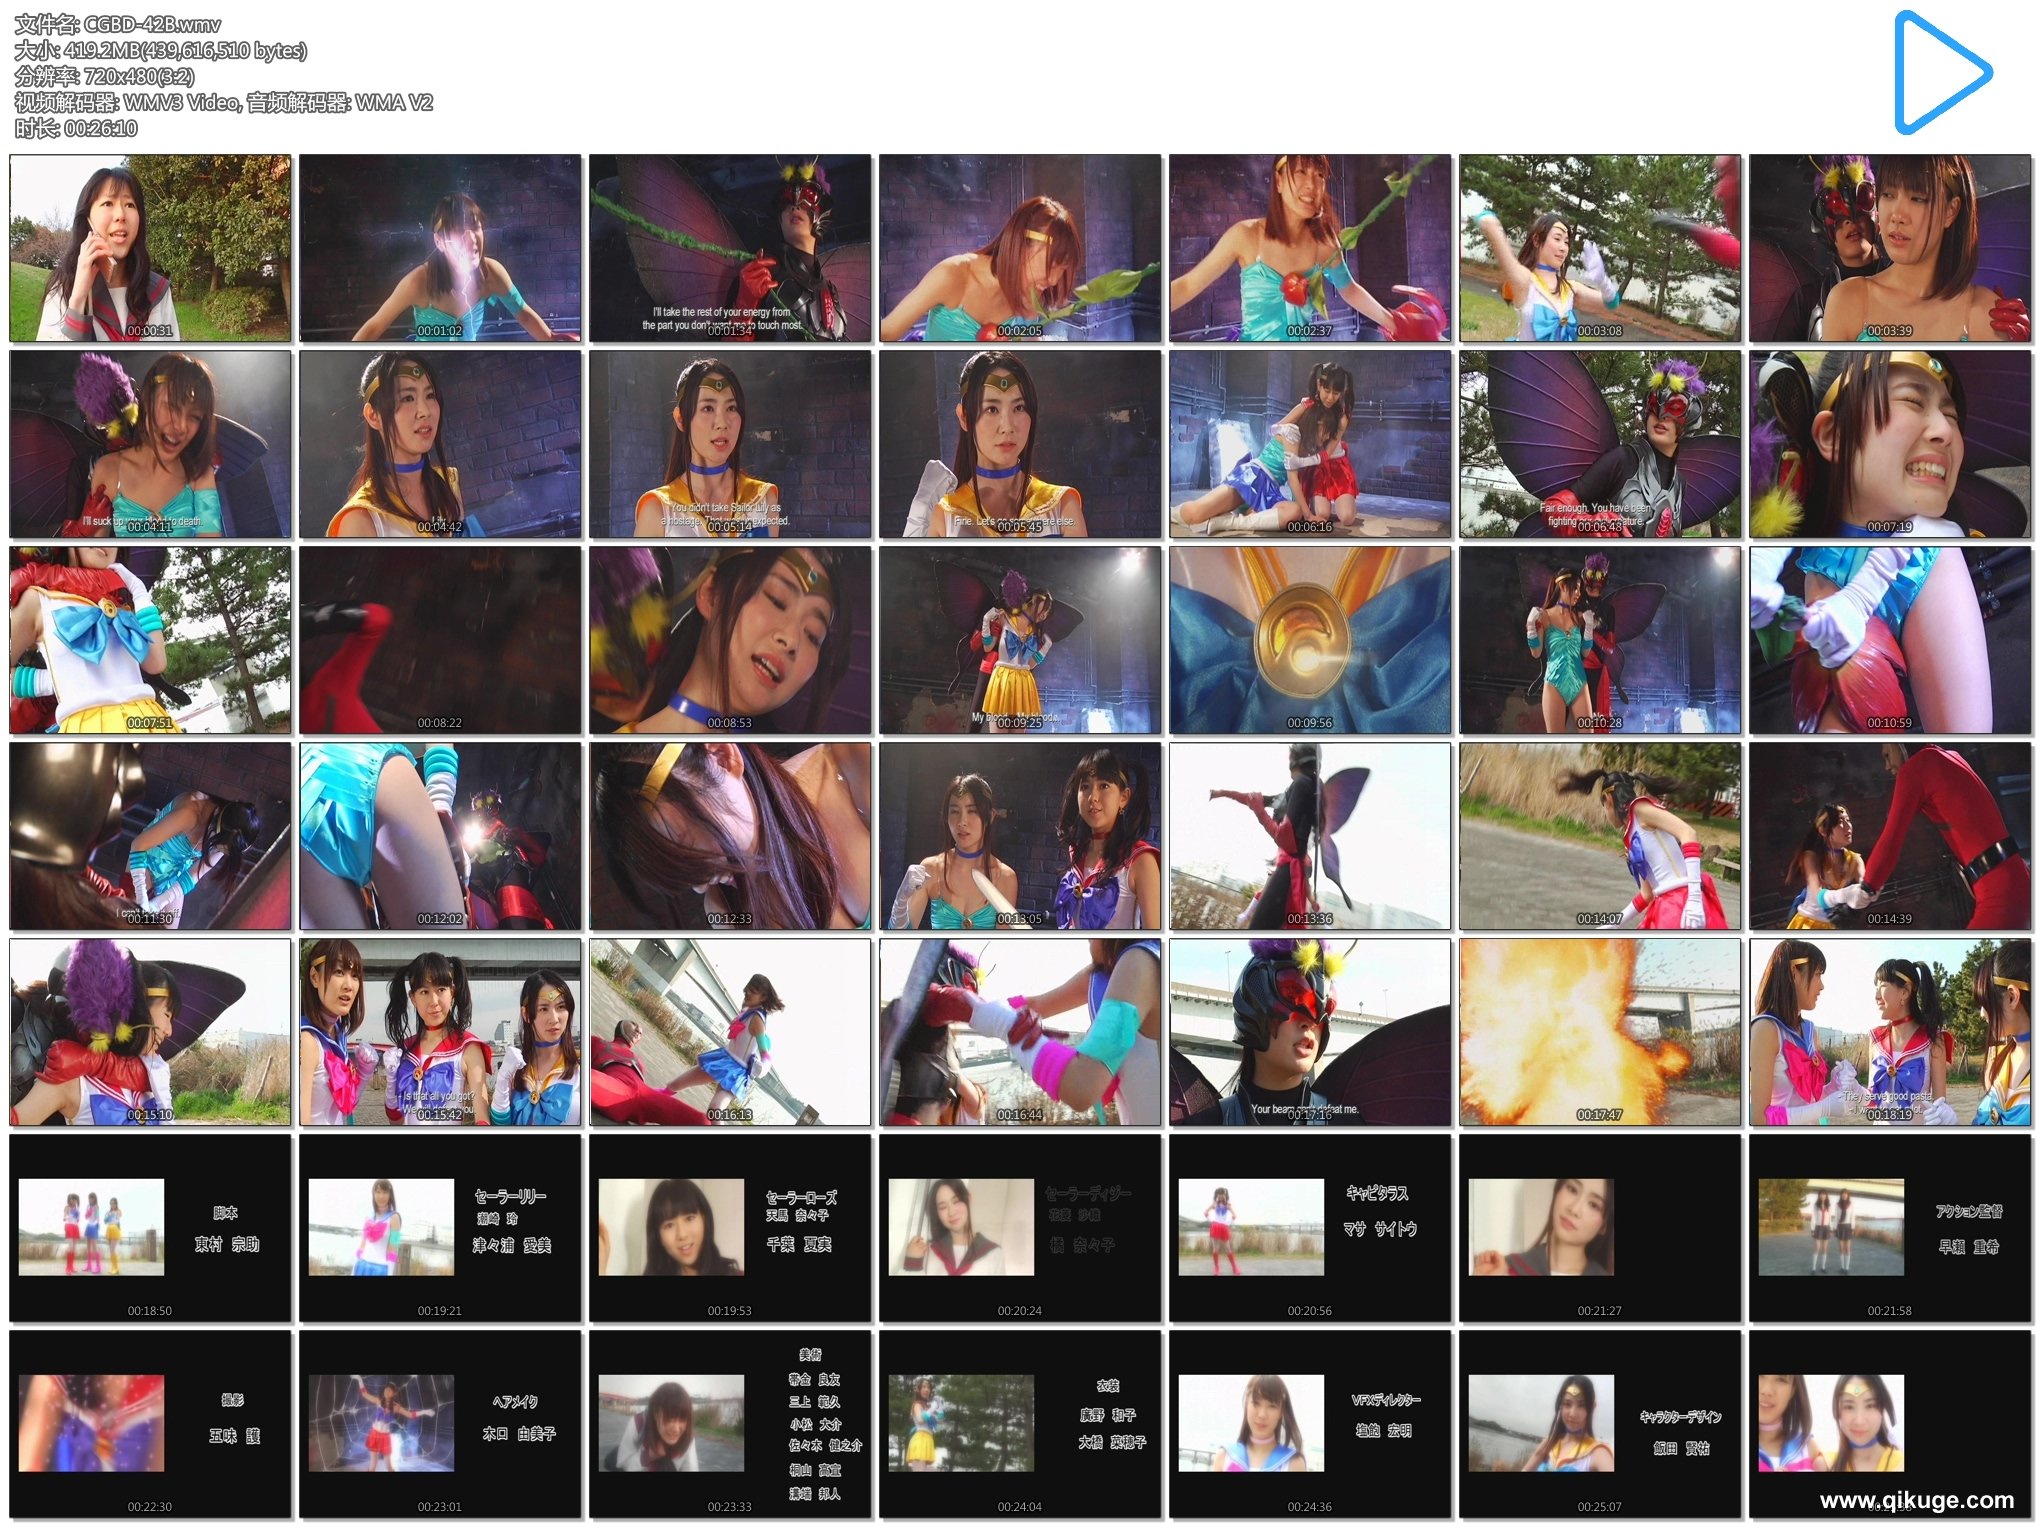The width and height of the screenshot is (2040, 1528).
Task: Choose the thumbnail marked 00:13:05
Action: point(1020,836)
